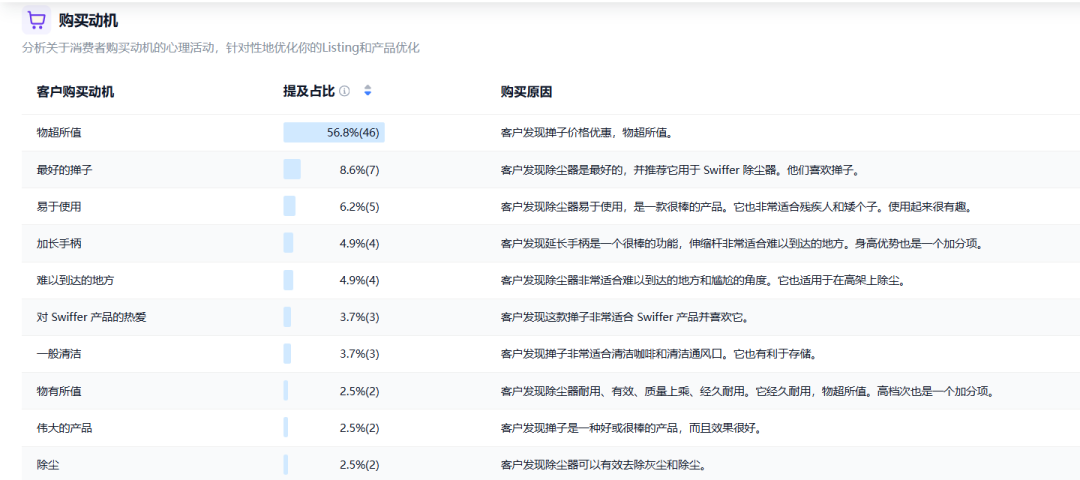Select the 伟大的产品 motivation label
Image resolution: width=1080 pixels, height=480 pixels.
64,428
